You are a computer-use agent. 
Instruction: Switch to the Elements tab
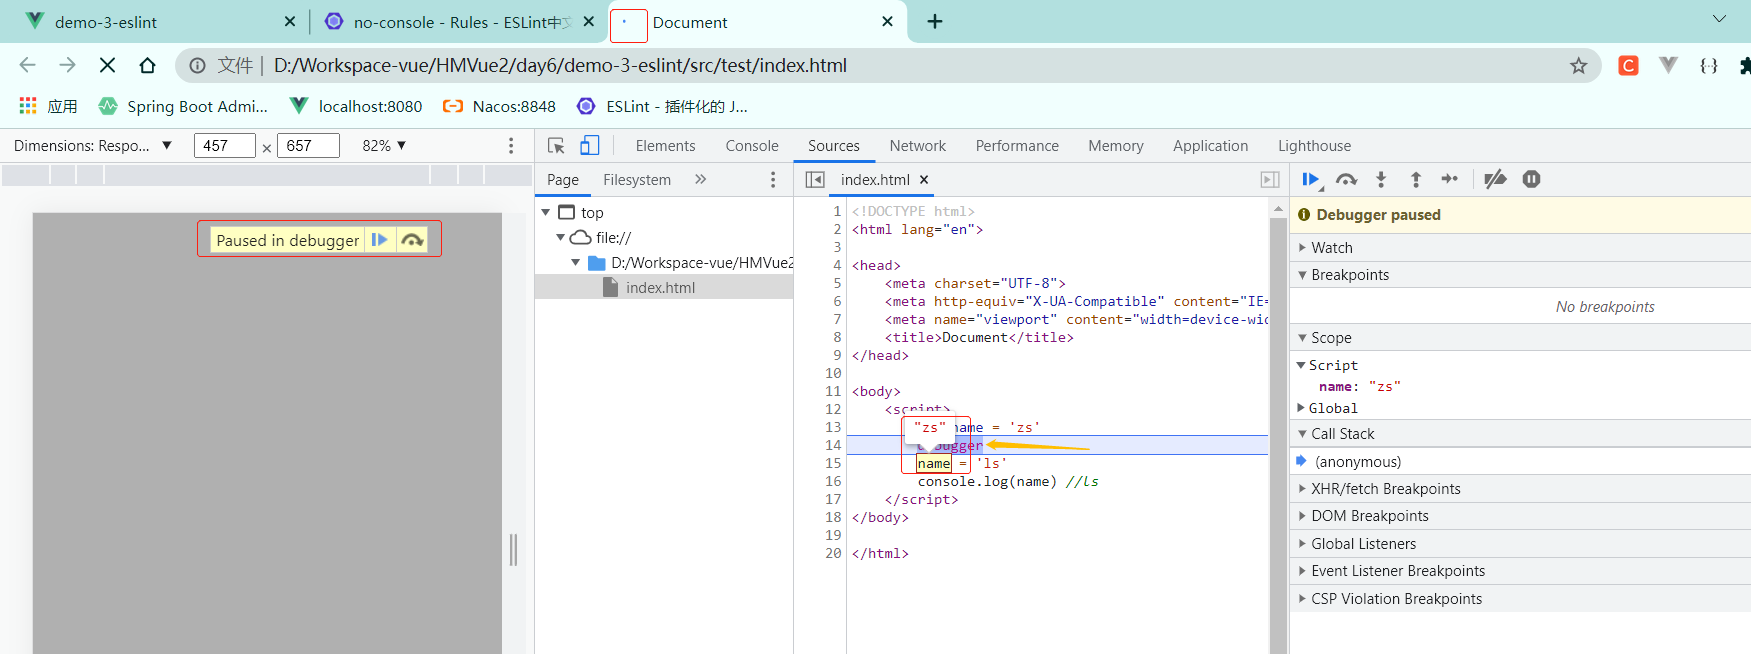point(665,146)
